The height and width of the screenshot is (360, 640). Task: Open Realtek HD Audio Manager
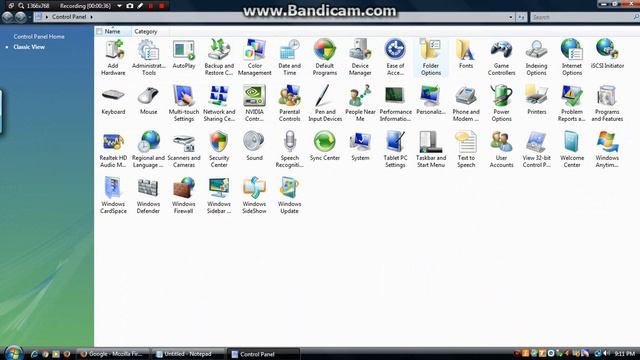[113, 150]
